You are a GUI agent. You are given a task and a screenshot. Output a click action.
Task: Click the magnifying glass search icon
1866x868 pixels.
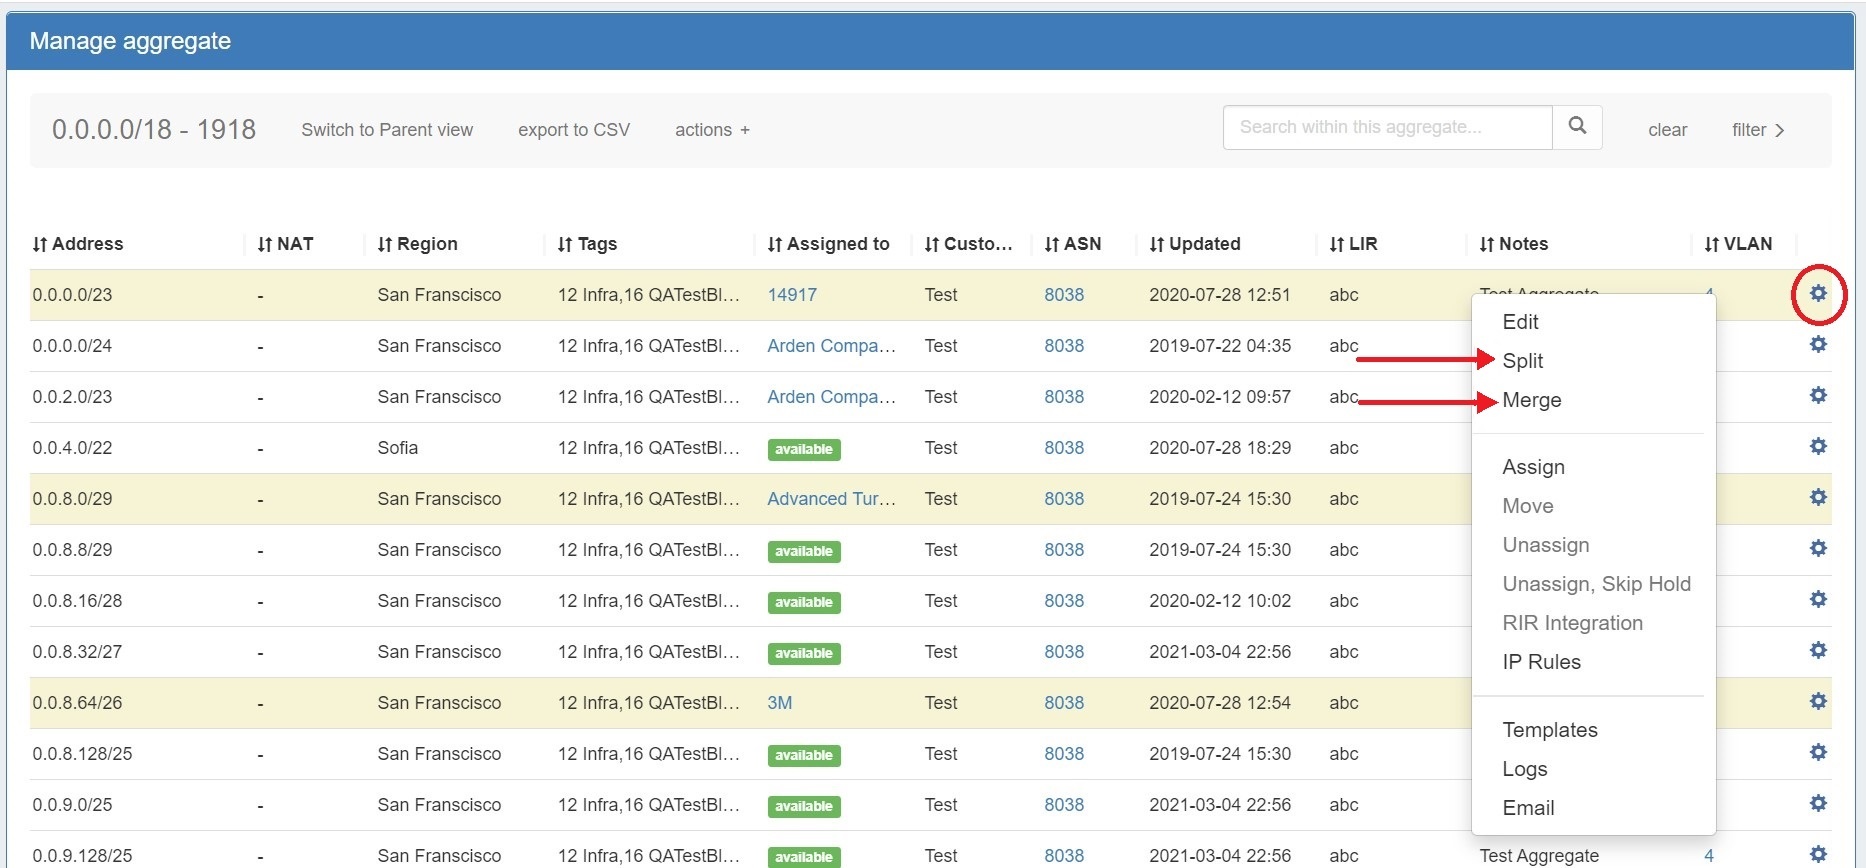(x=1577, y=127)
